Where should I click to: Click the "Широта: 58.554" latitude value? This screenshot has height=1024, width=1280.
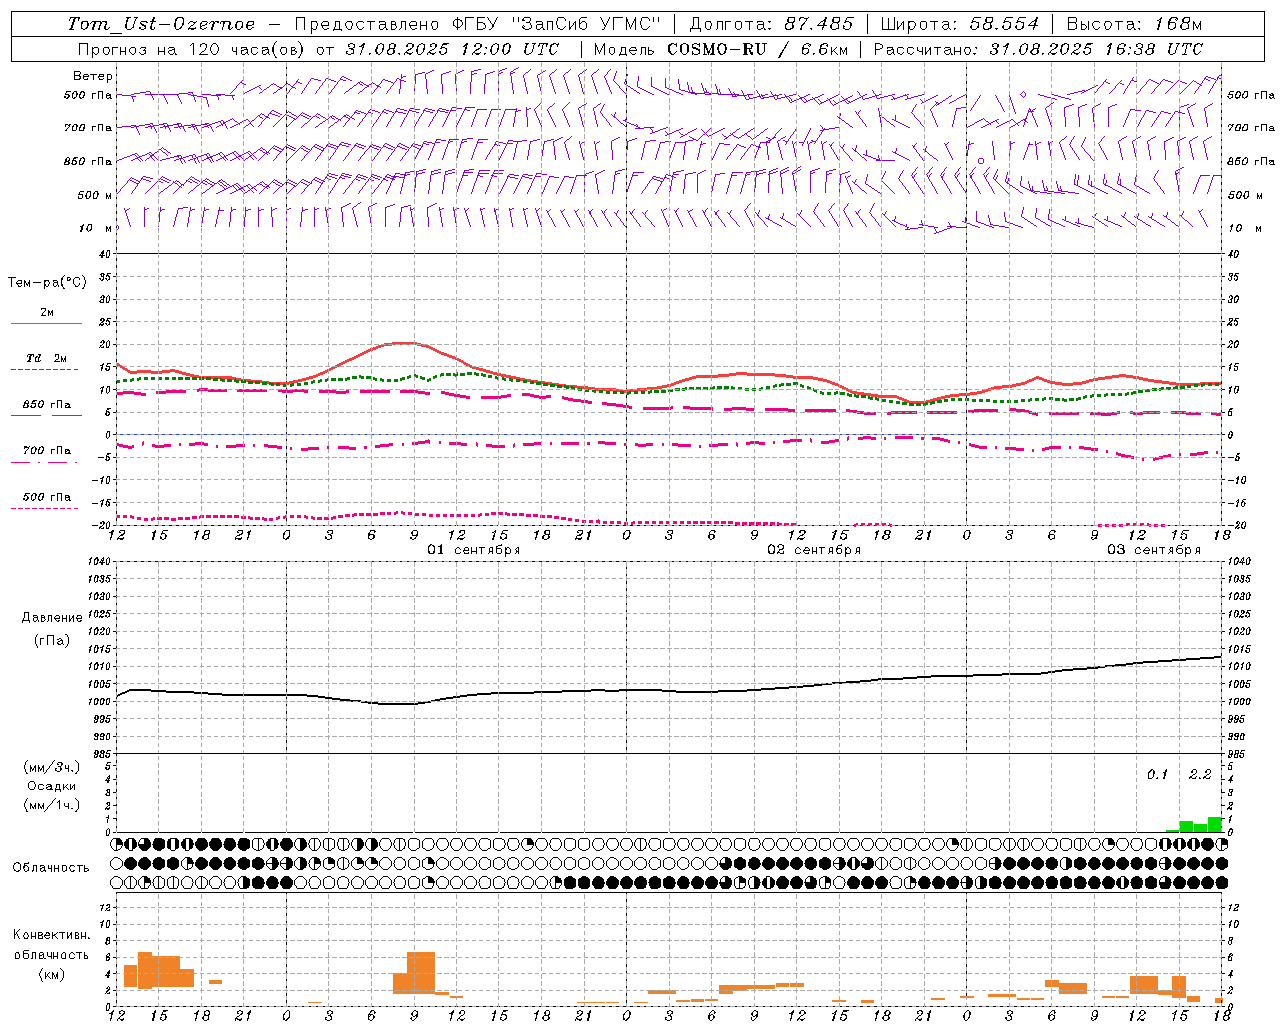pyautogui.click(x=959, y=24)
